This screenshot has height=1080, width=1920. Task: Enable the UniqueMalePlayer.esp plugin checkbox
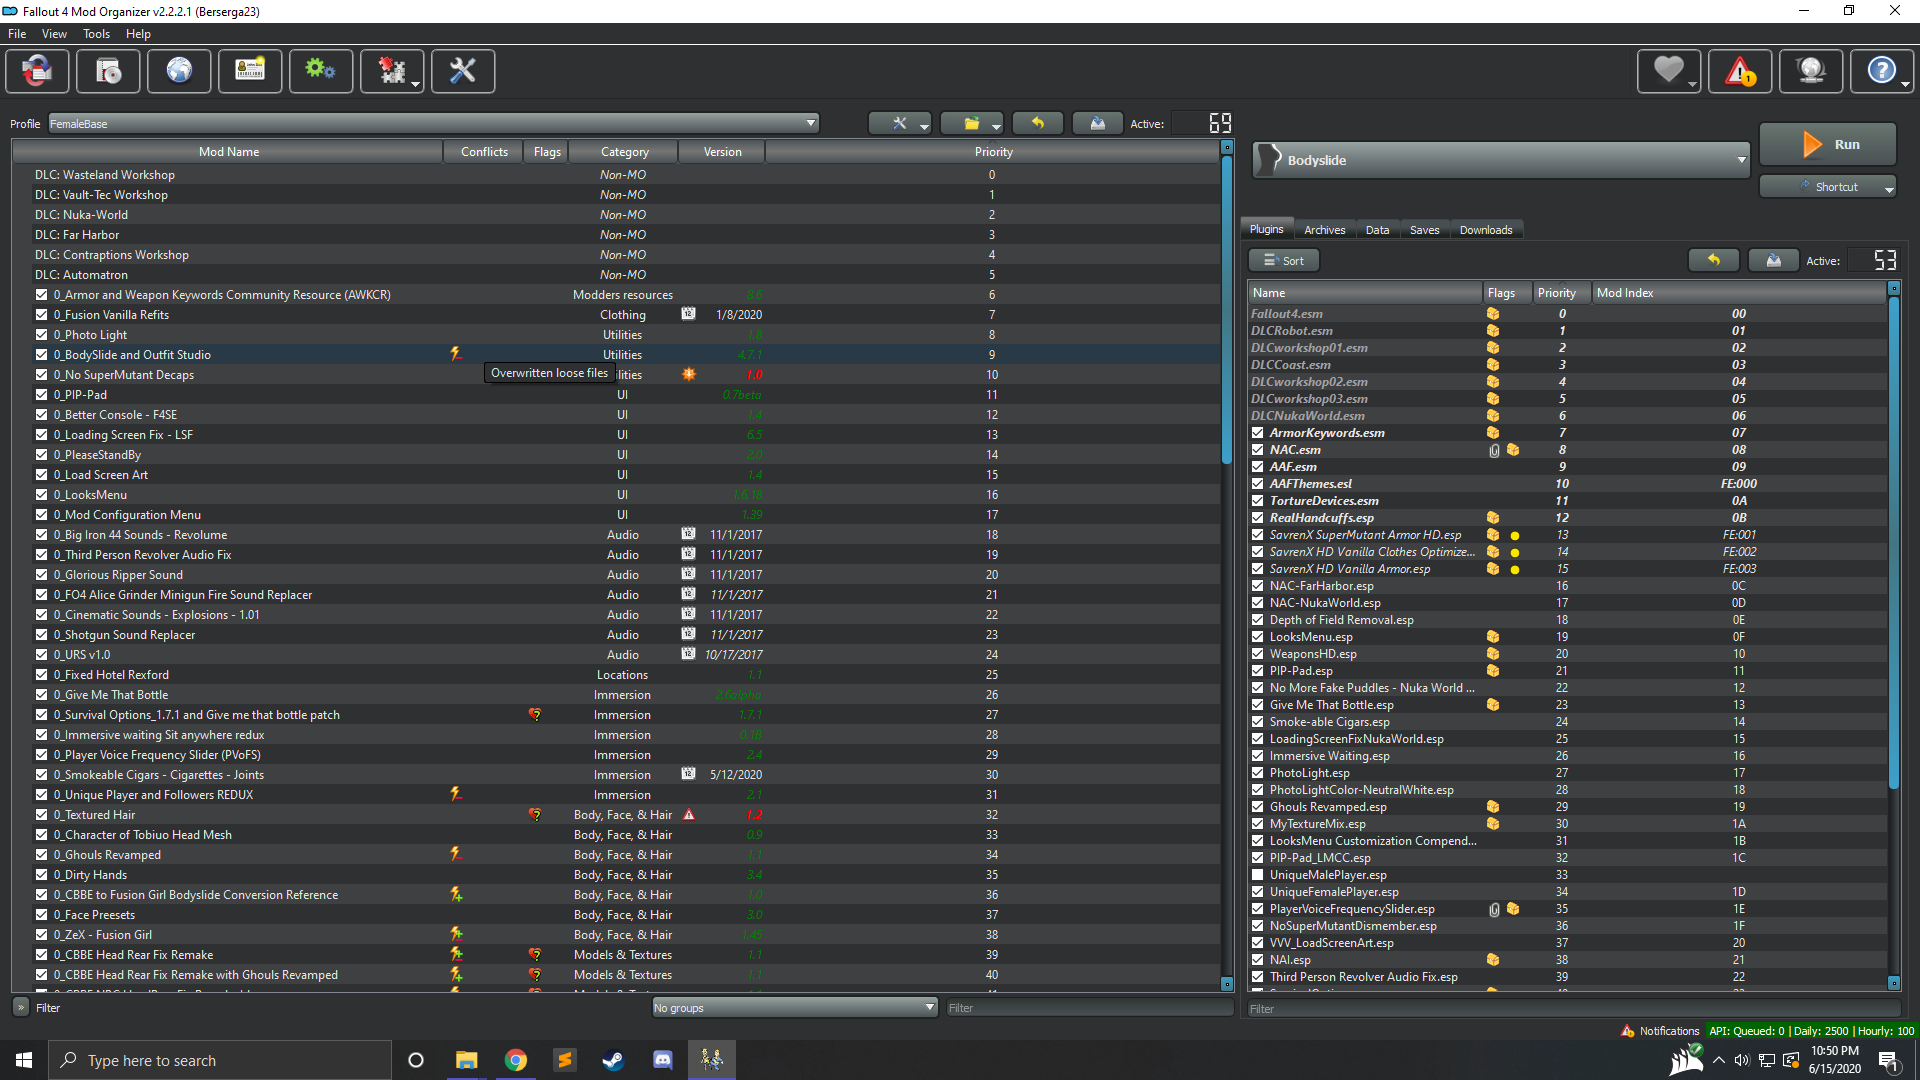(x=1258, y=875)
